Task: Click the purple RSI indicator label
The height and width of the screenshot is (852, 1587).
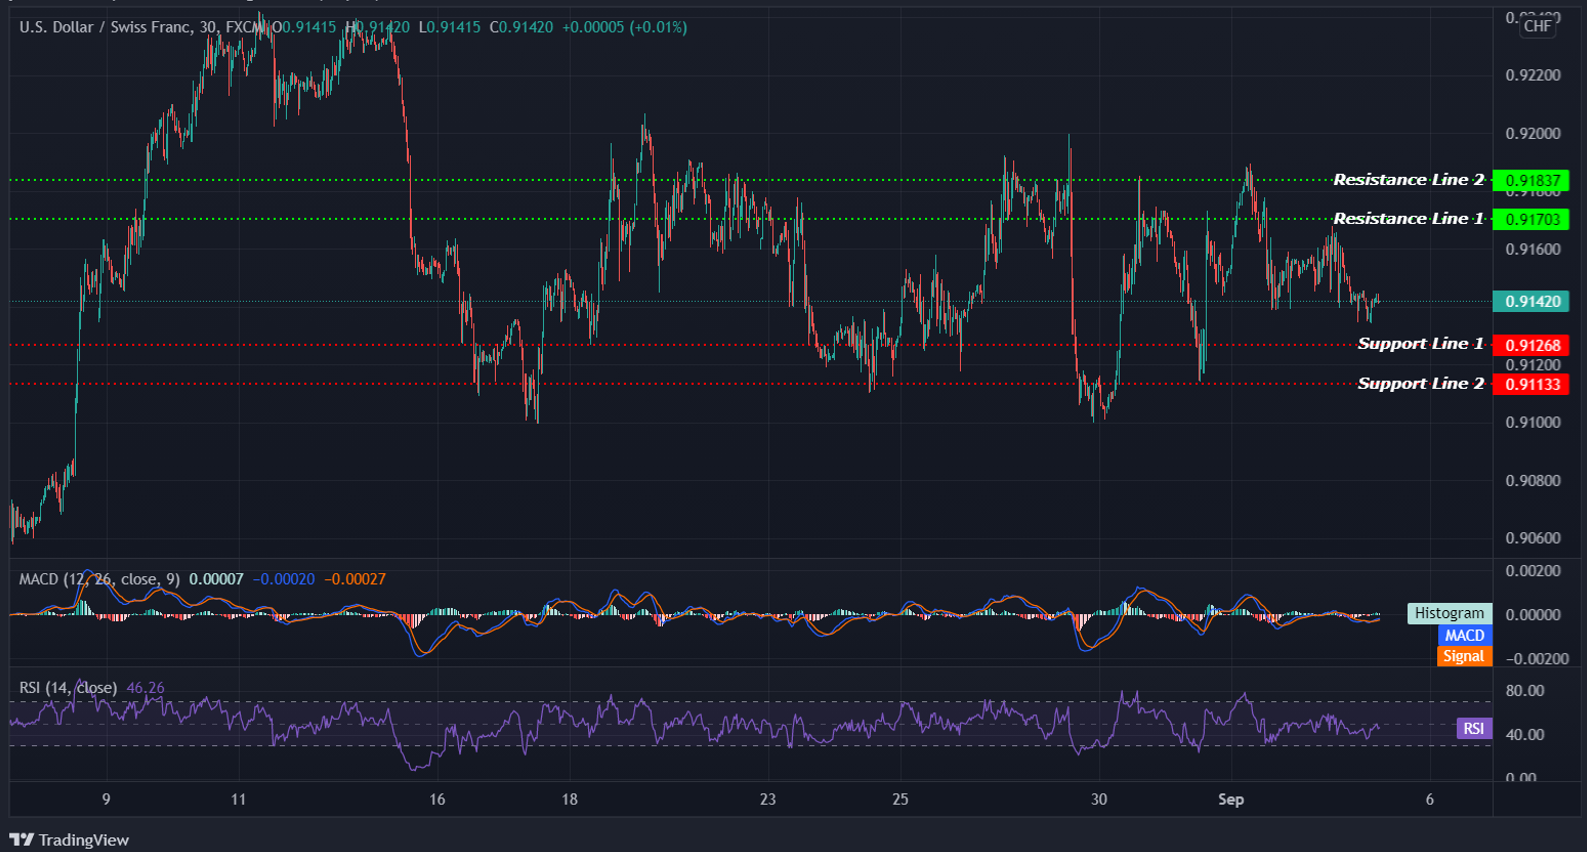Action: pyautogui.click(x=1474, y=728)
